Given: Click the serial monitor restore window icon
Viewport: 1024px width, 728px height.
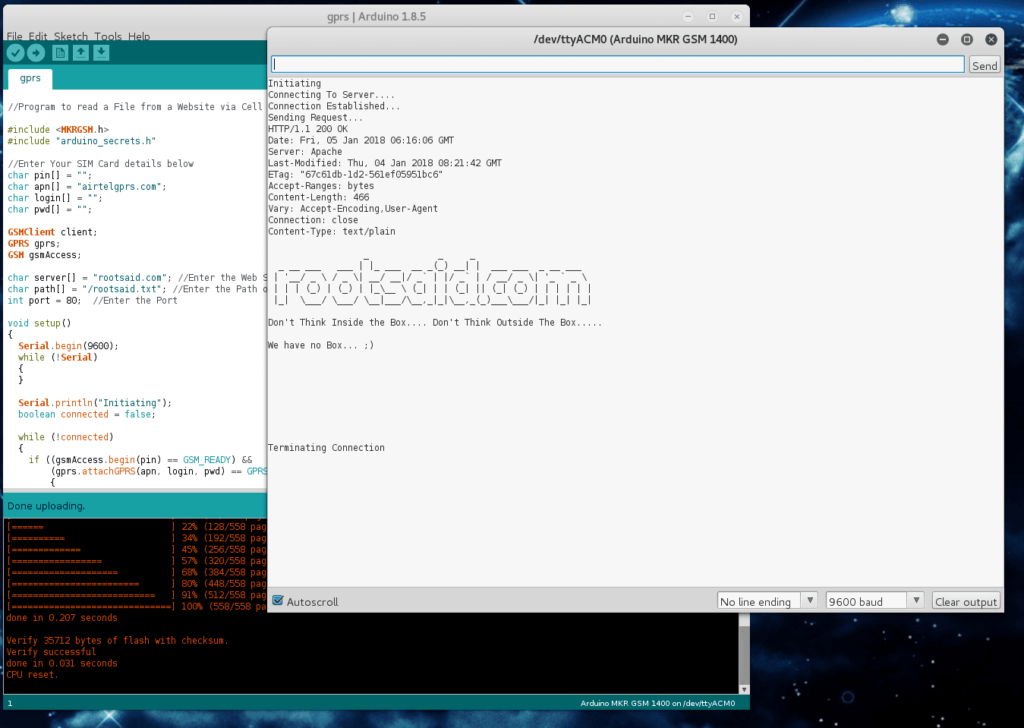Looking at the screenshot, I should (967, 40).
